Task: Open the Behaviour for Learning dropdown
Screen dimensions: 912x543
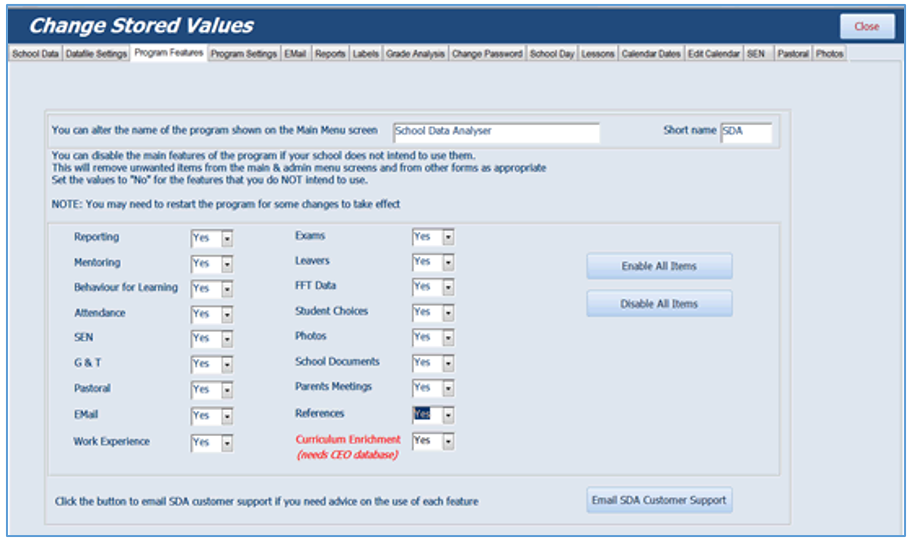Action: (227, 289)
